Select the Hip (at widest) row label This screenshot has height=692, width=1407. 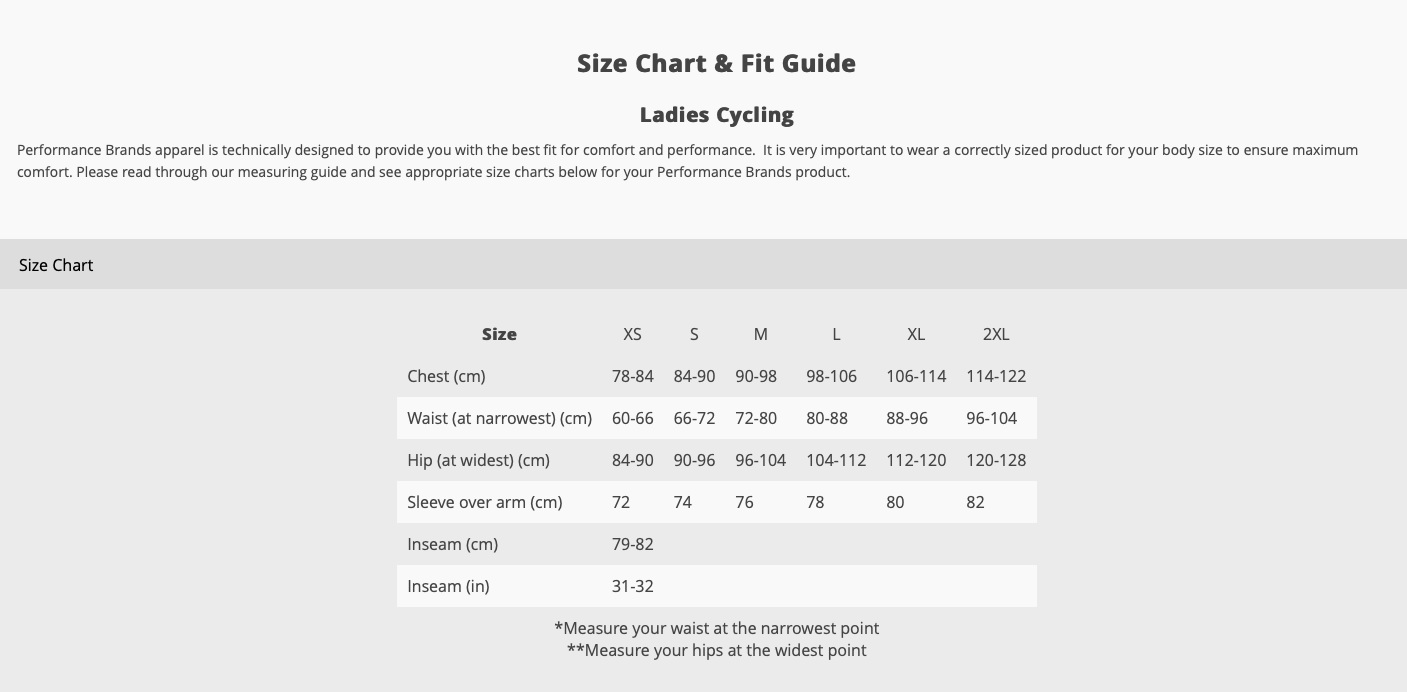478,460
